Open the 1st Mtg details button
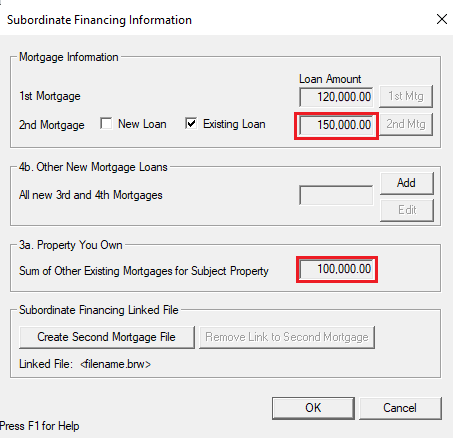 [x=406, y=96]
